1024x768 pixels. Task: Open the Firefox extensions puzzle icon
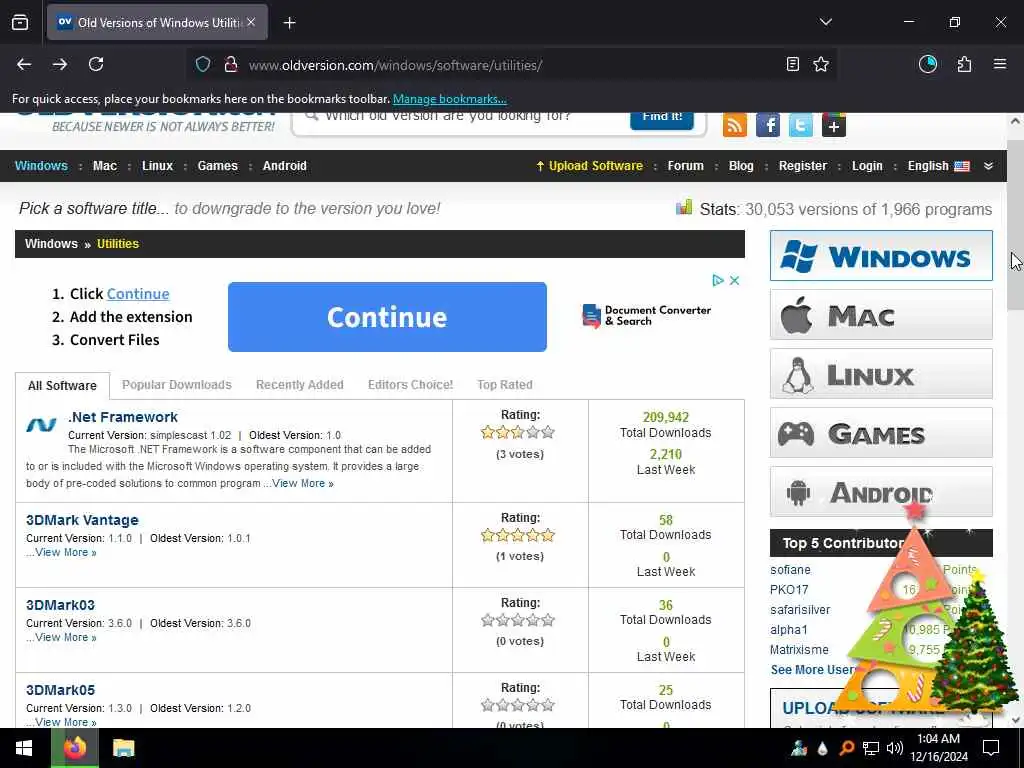pos(964,64)
